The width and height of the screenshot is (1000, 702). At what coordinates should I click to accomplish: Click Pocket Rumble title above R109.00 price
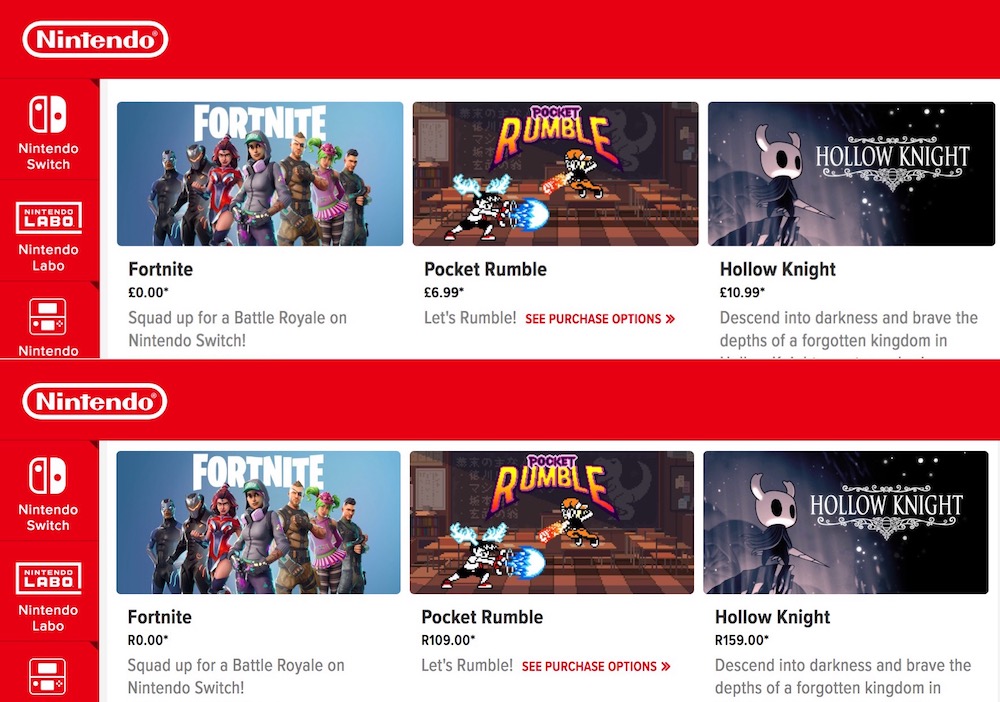pyautogui.click(x=482, y=617)
